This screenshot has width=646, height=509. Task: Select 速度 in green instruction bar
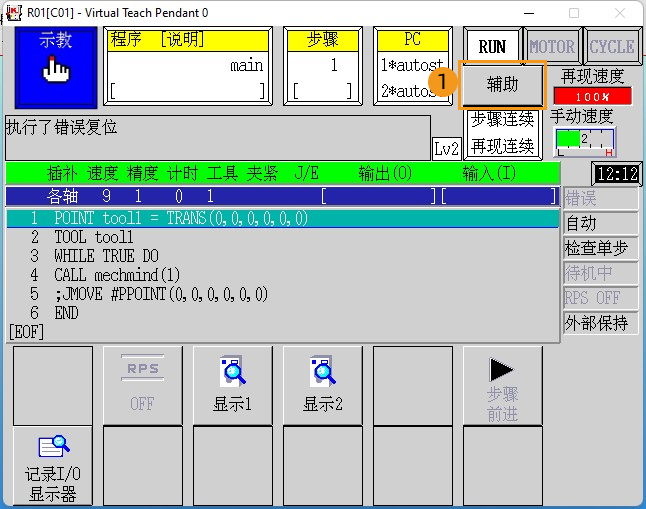(x=103, y=173)
